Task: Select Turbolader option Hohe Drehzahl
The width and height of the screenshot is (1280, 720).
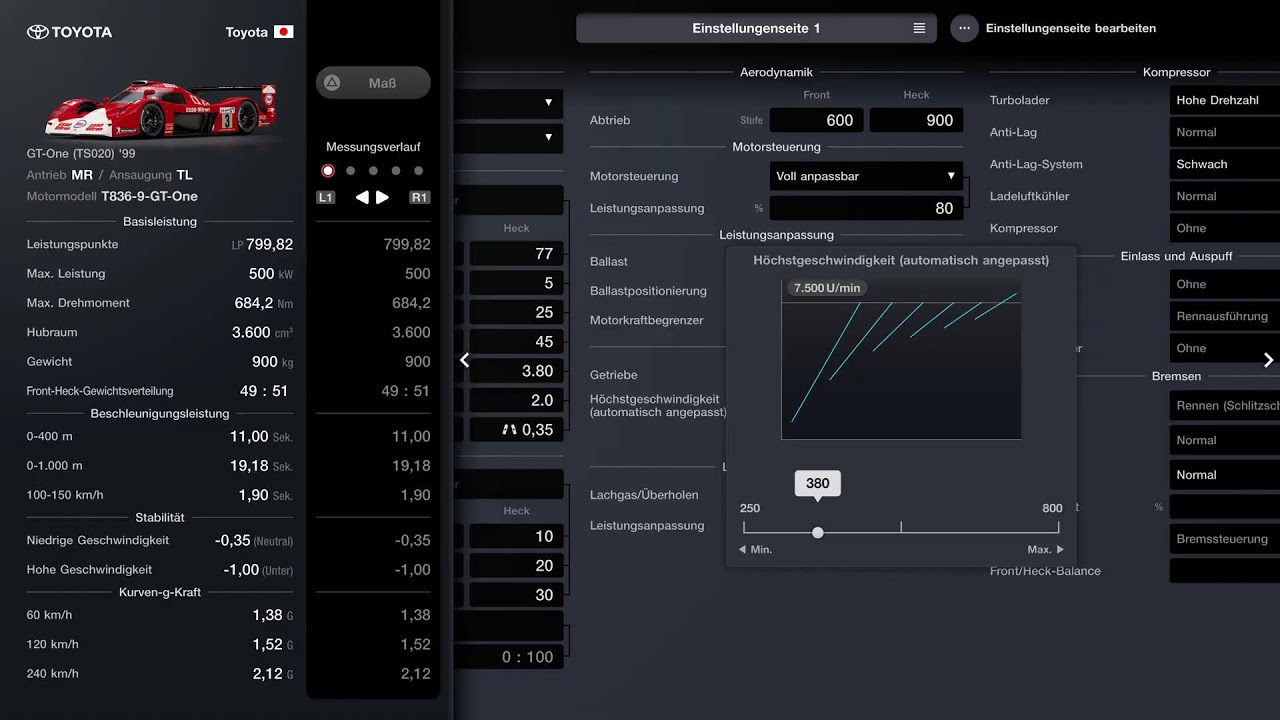Action: tap(1224, 100)
